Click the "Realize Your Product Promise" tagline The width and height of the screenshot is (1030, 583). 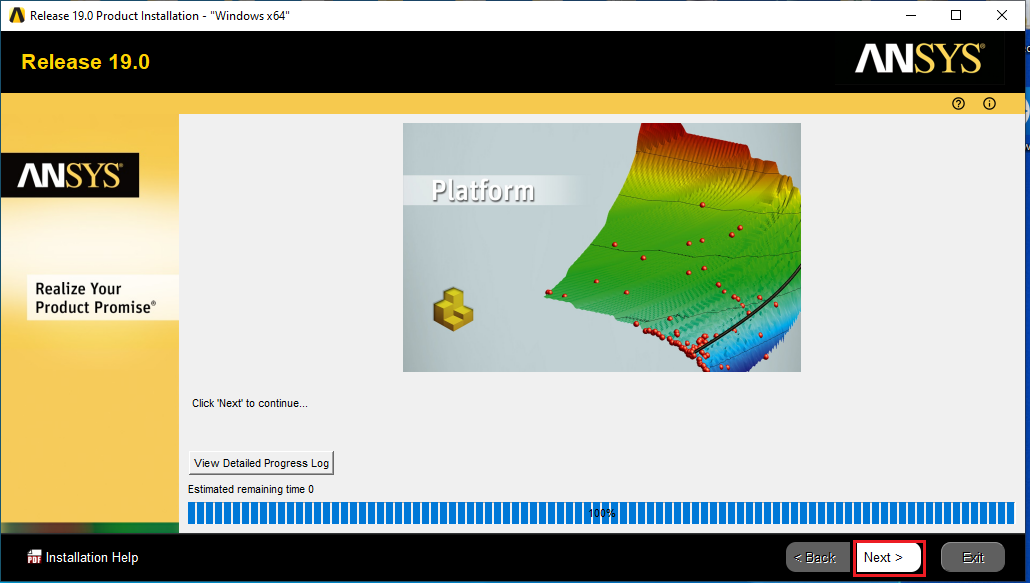(x=96, y=298)
